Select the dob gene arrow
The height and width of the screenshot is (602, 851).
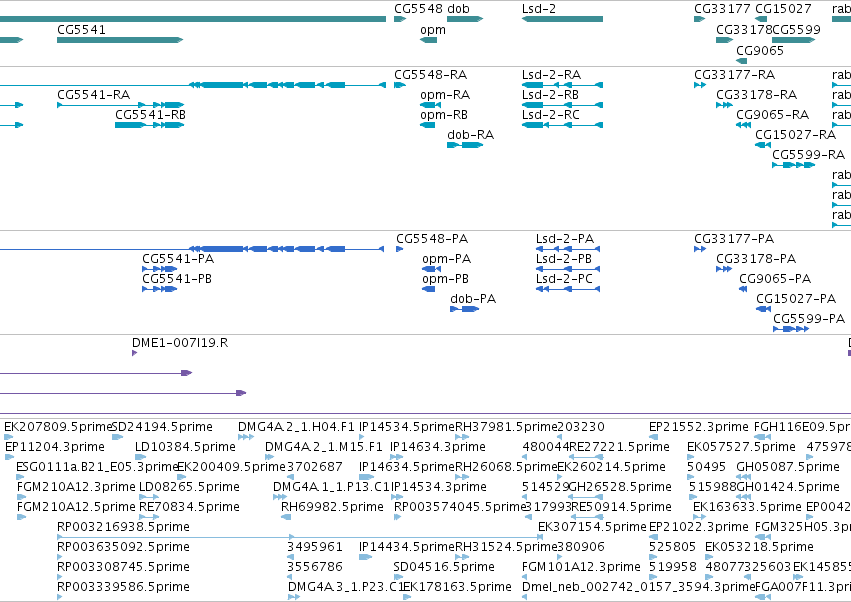(x=465, y=19)
